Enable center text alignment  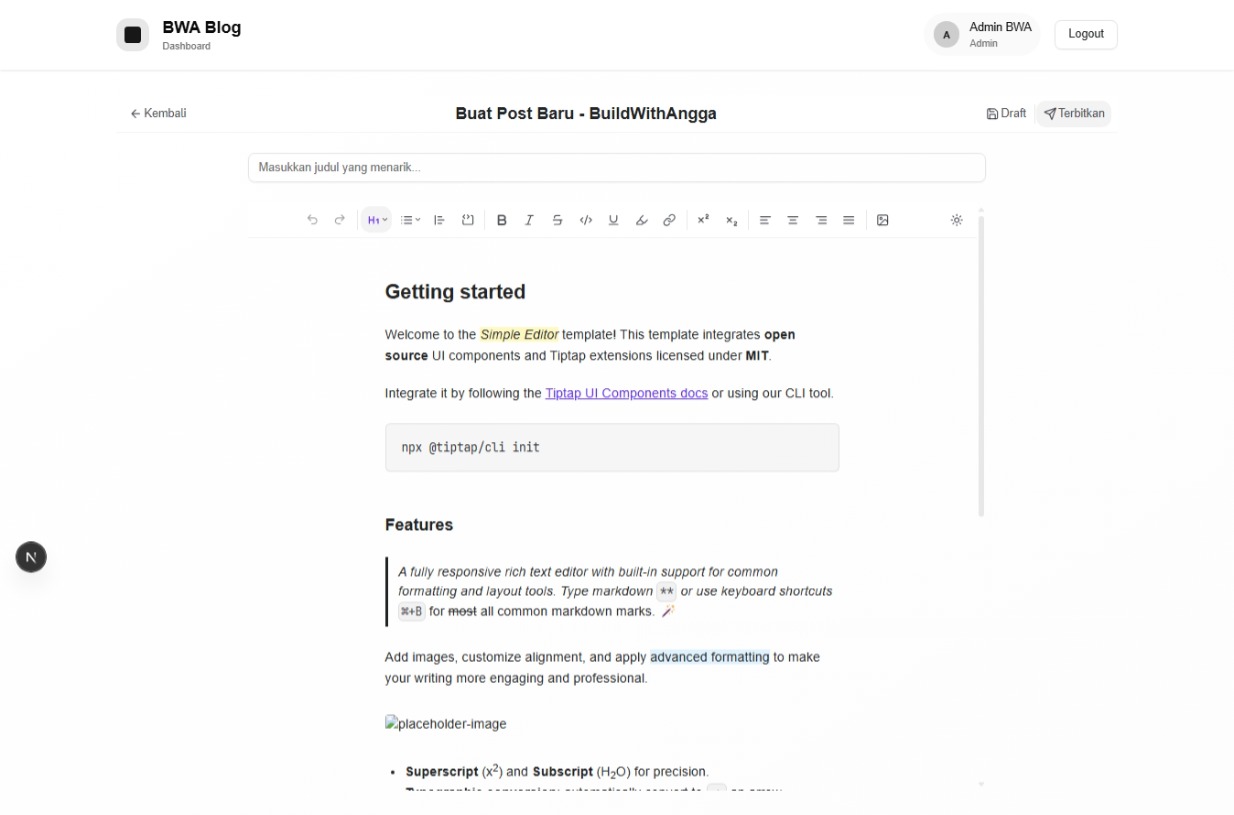coord(790,219)
